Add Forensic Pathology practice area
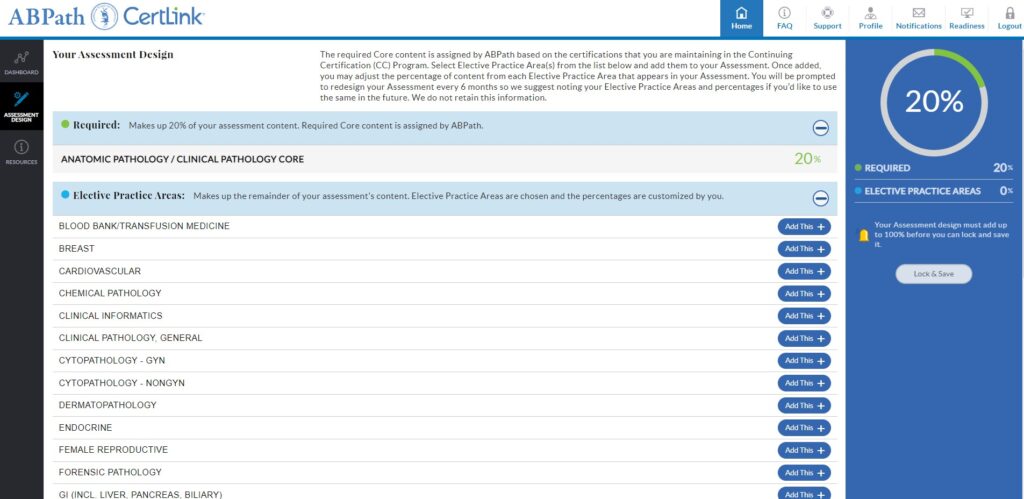This screenshot has width=1024, height=499. click(804, 473)
